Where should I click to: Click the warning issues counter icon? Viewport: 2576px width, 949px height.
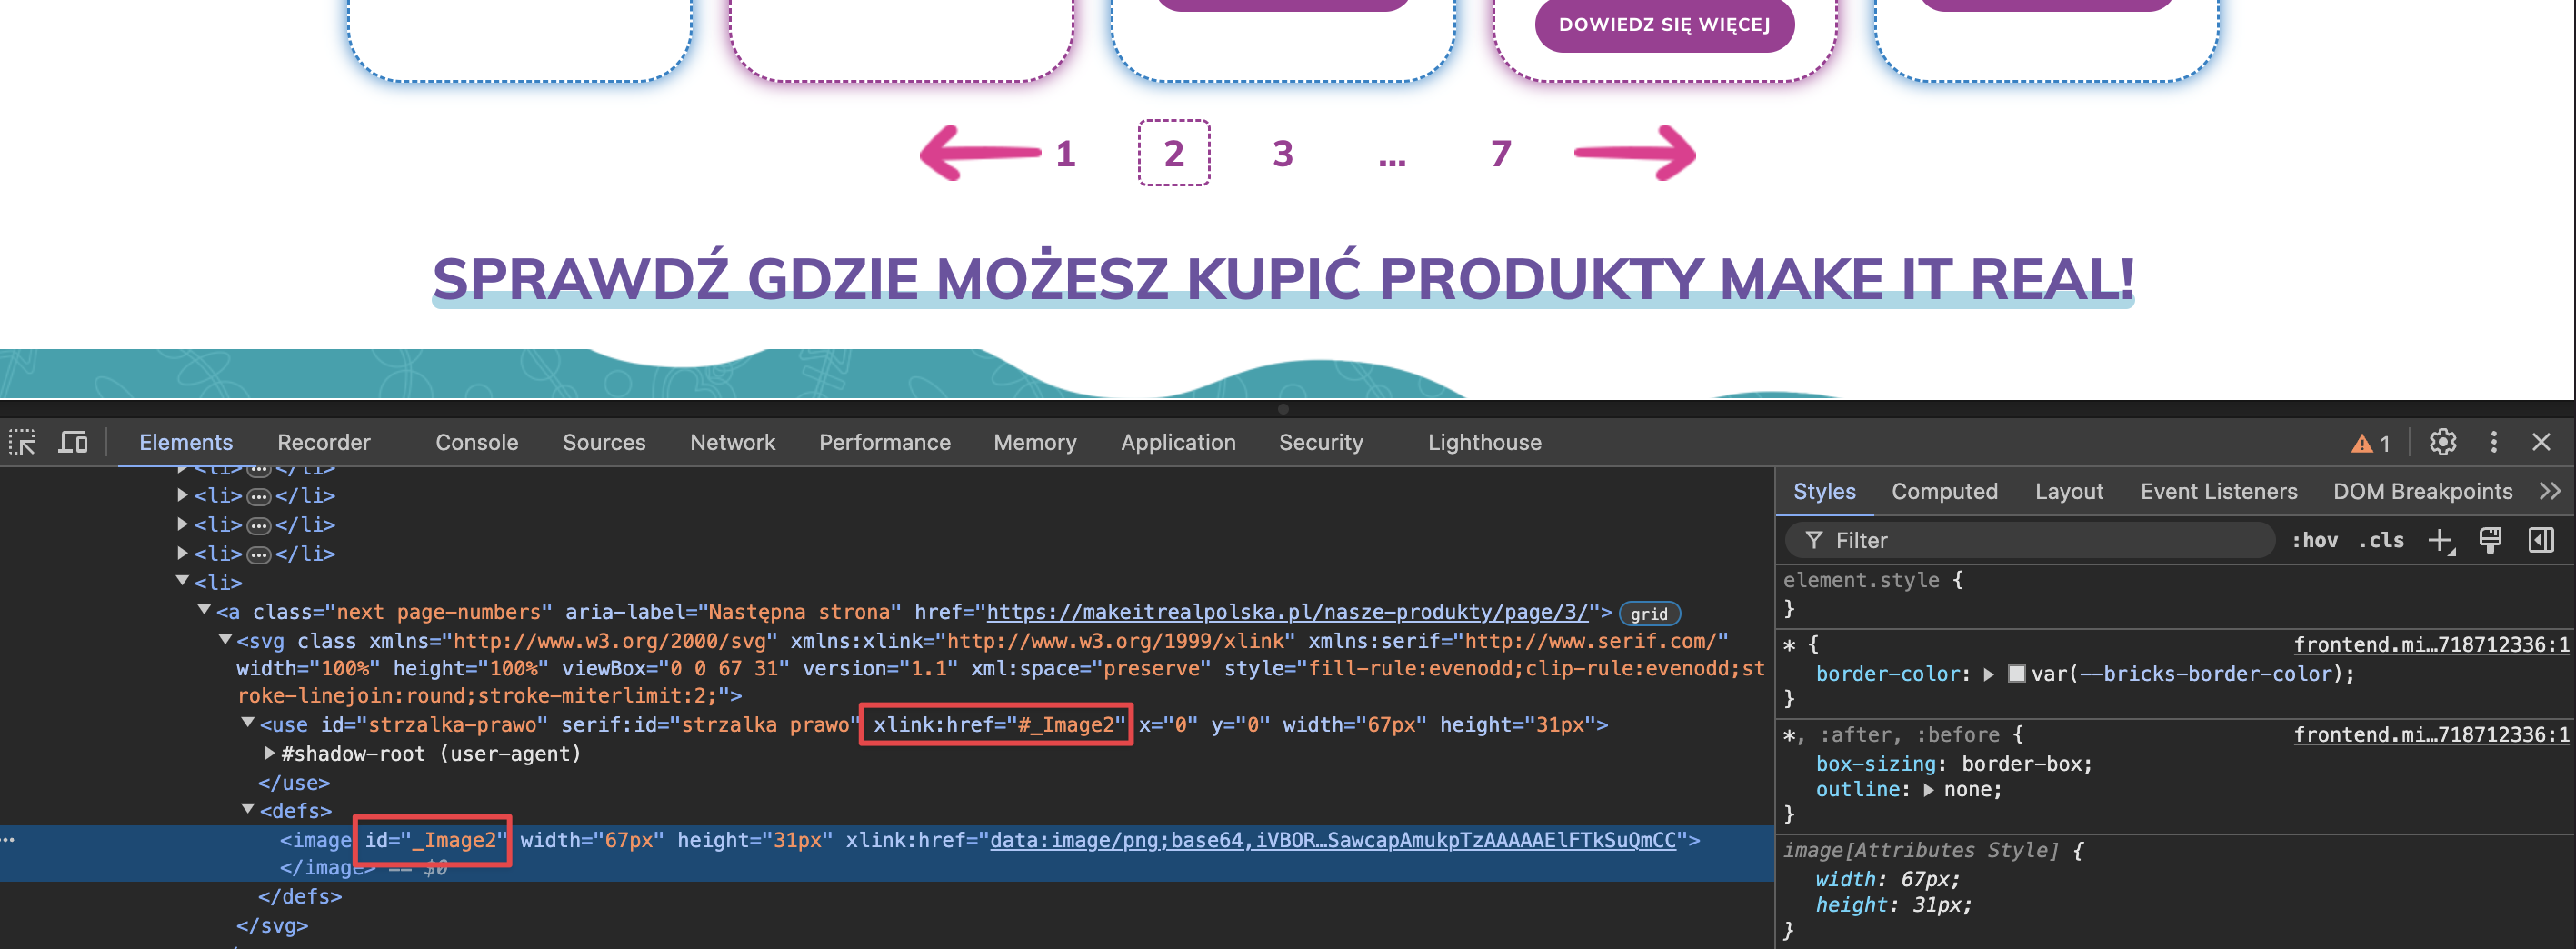pyautogui.click(x=2371, y=443)
